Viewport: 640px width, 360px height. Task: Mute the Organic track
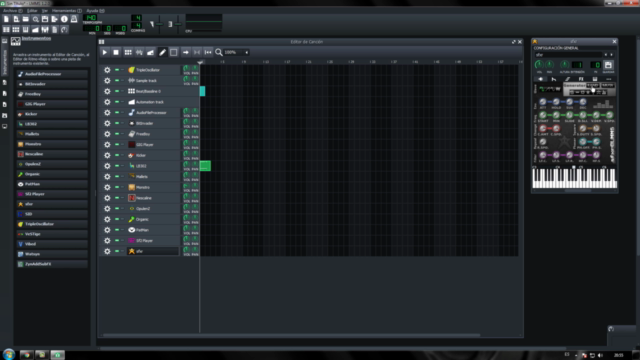click(117, 219)
